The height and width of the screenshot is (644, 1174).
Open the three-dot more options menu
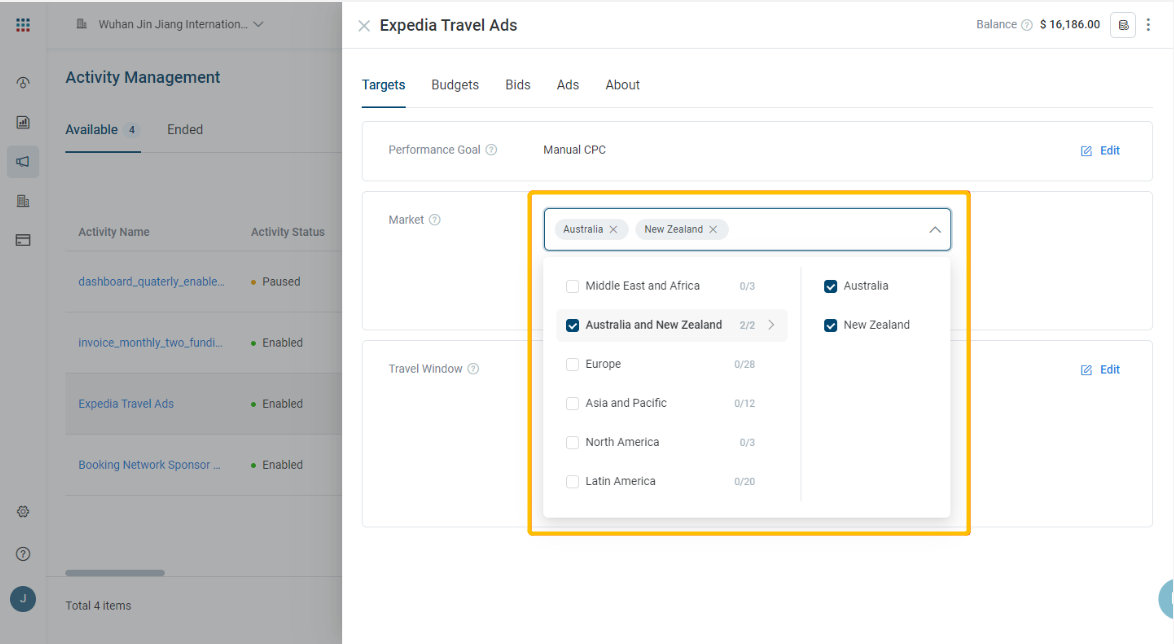pyautogui.click(x=1149, y=25)
